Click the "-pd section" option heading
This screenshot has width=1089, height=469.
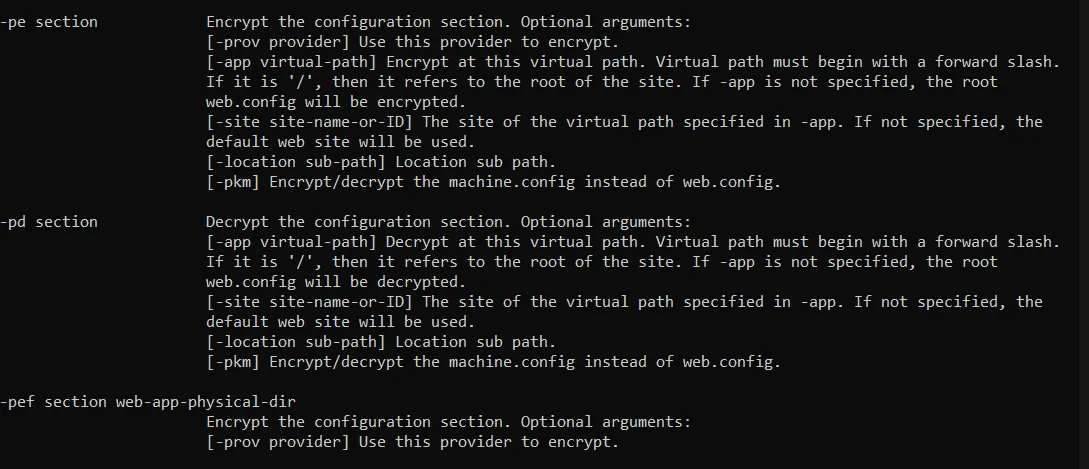49,222
